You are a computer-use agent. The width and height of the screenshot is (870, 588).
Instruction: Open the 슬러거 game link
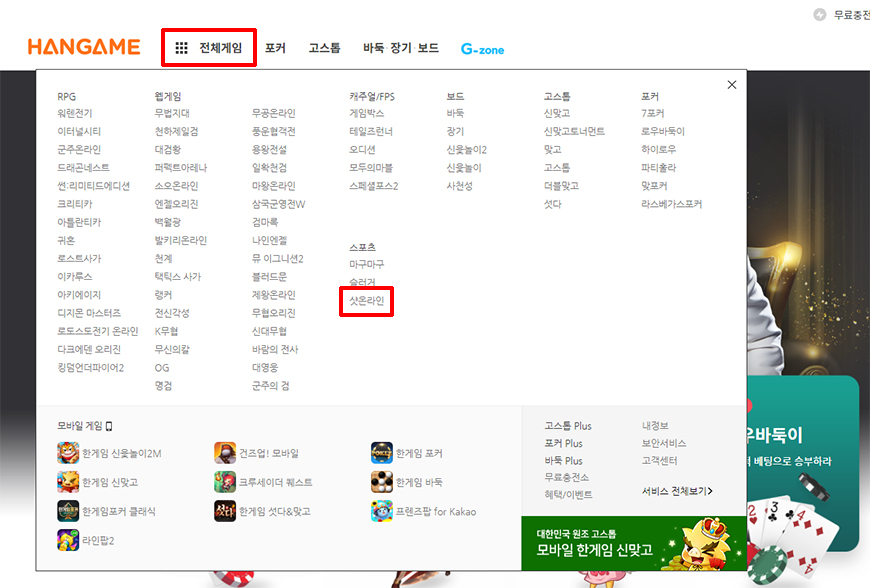click(362, 282)
